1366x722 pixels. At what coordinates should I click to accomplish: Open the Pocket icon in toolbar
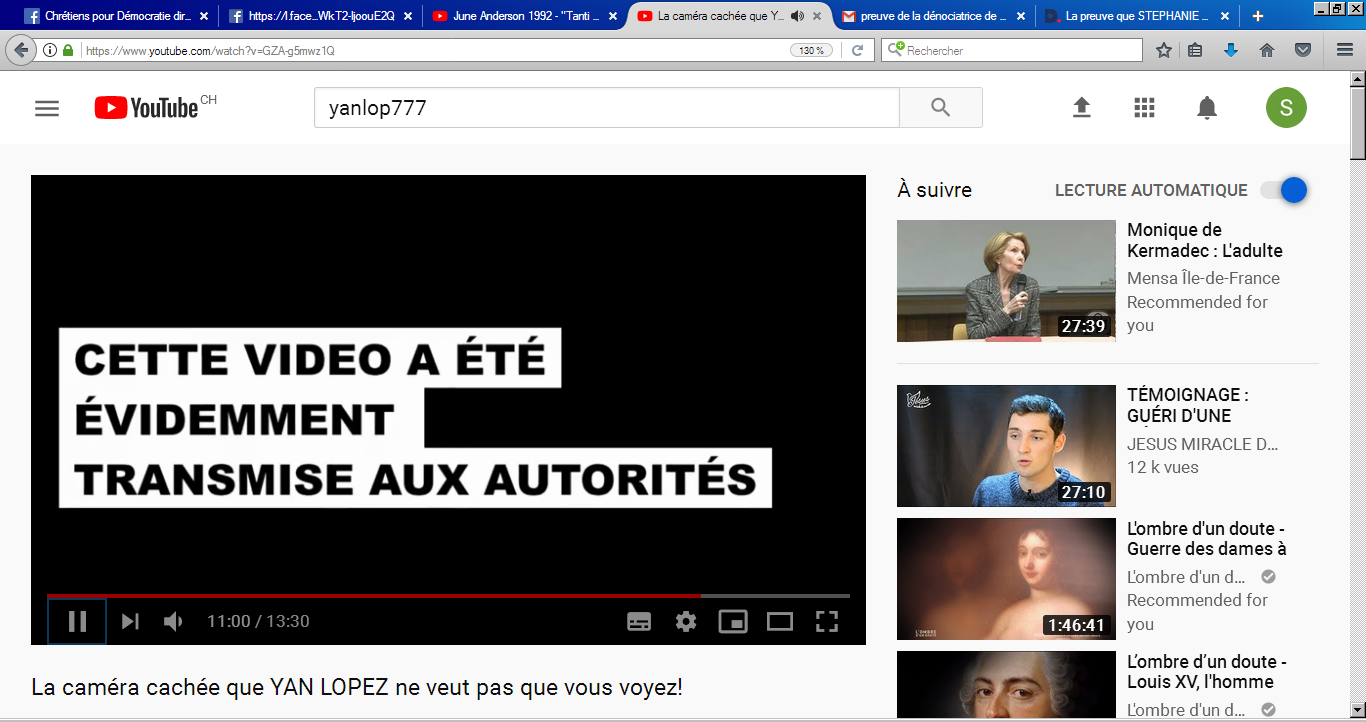1303,50
